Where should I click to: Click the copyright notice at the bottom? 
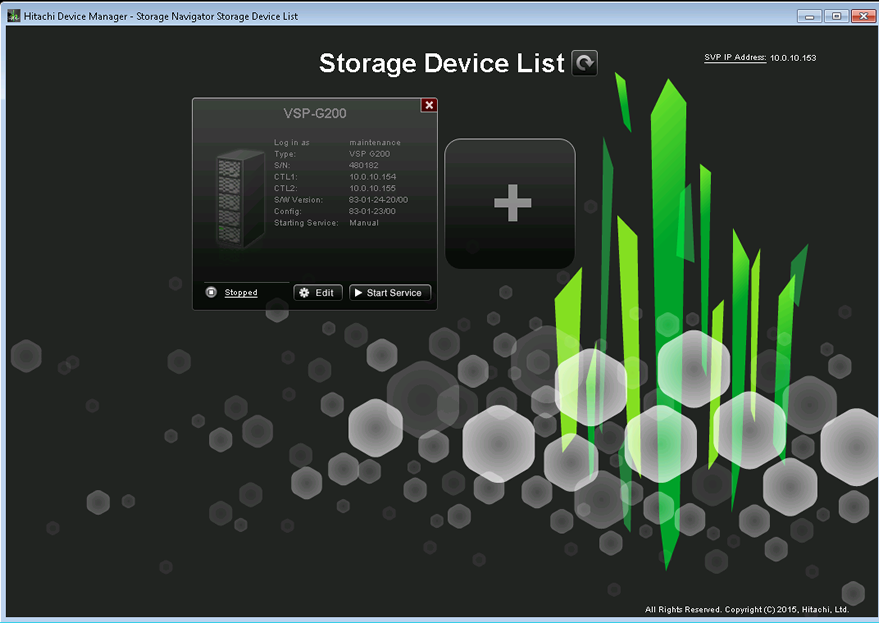click(745, 608)
